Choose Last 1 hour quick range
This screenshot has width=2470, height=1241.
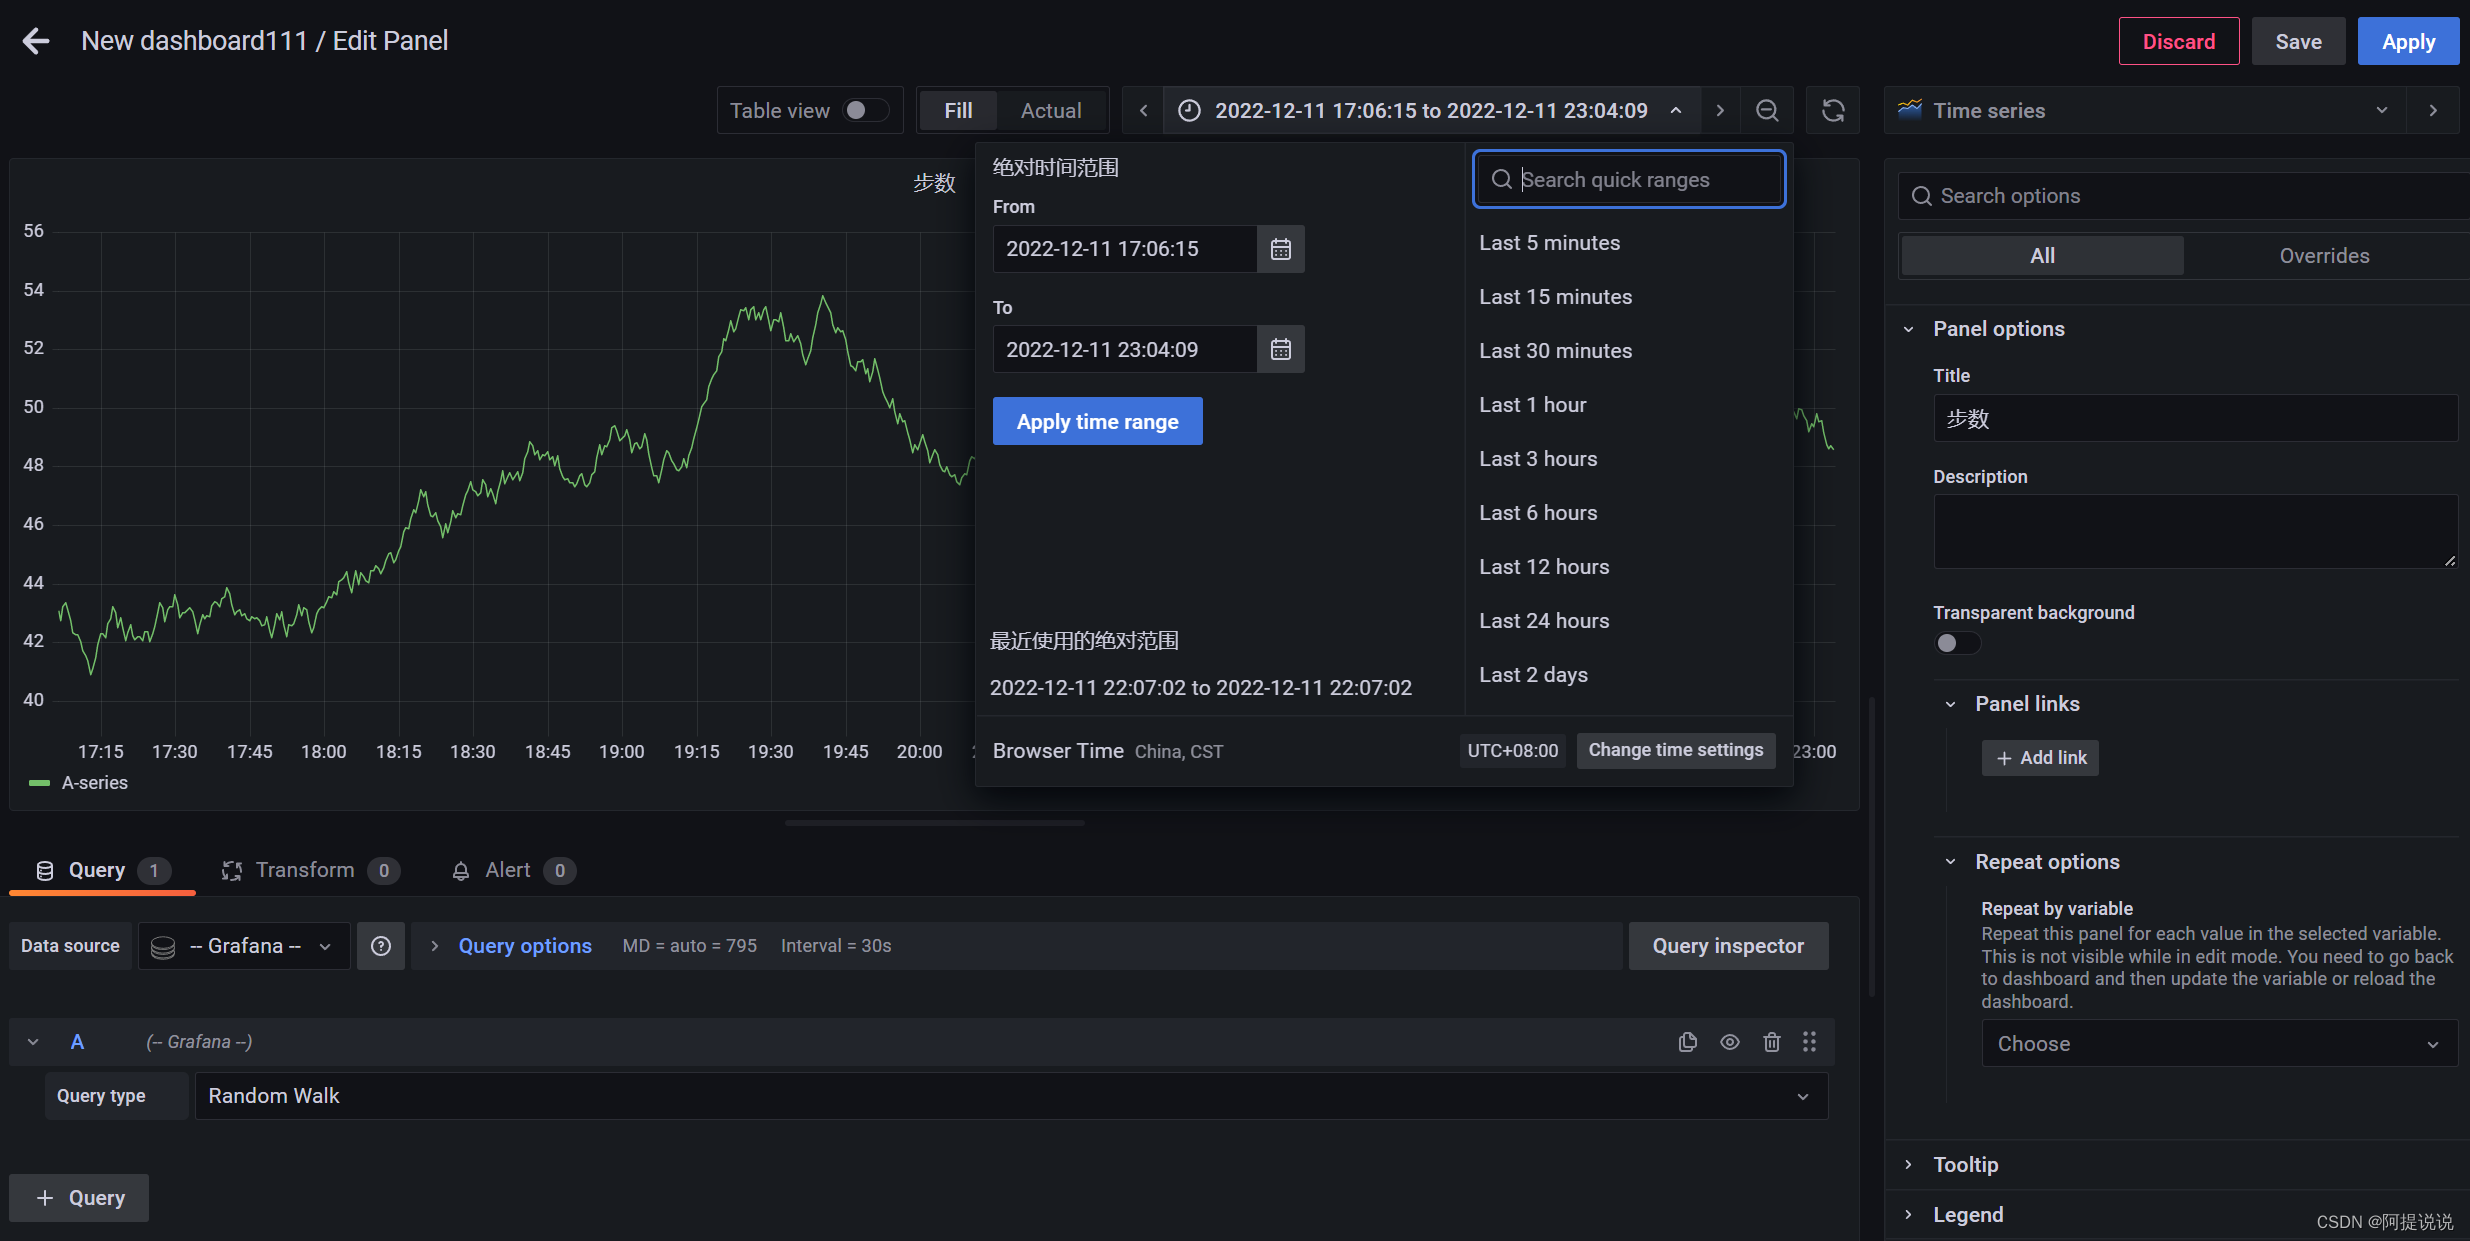pyautogui.click(x=1532, y=405)
